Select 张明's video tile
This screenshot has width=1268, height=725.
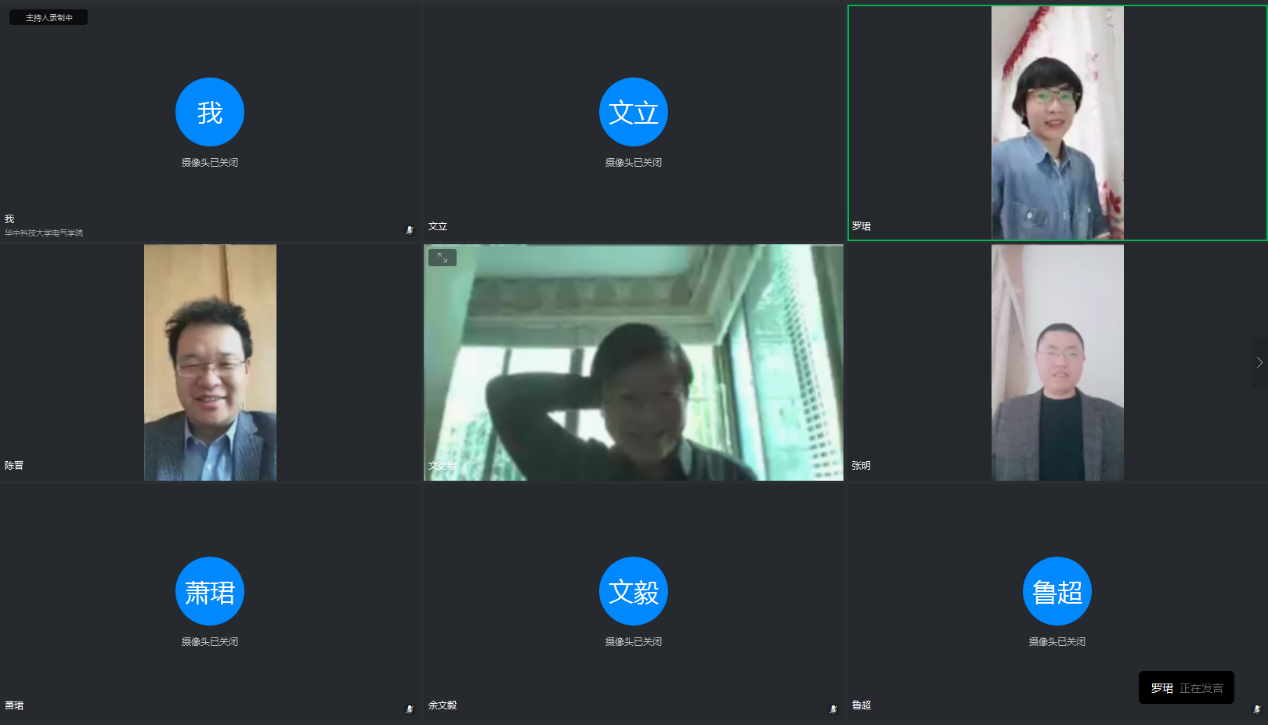click(x=1057, y=362)
